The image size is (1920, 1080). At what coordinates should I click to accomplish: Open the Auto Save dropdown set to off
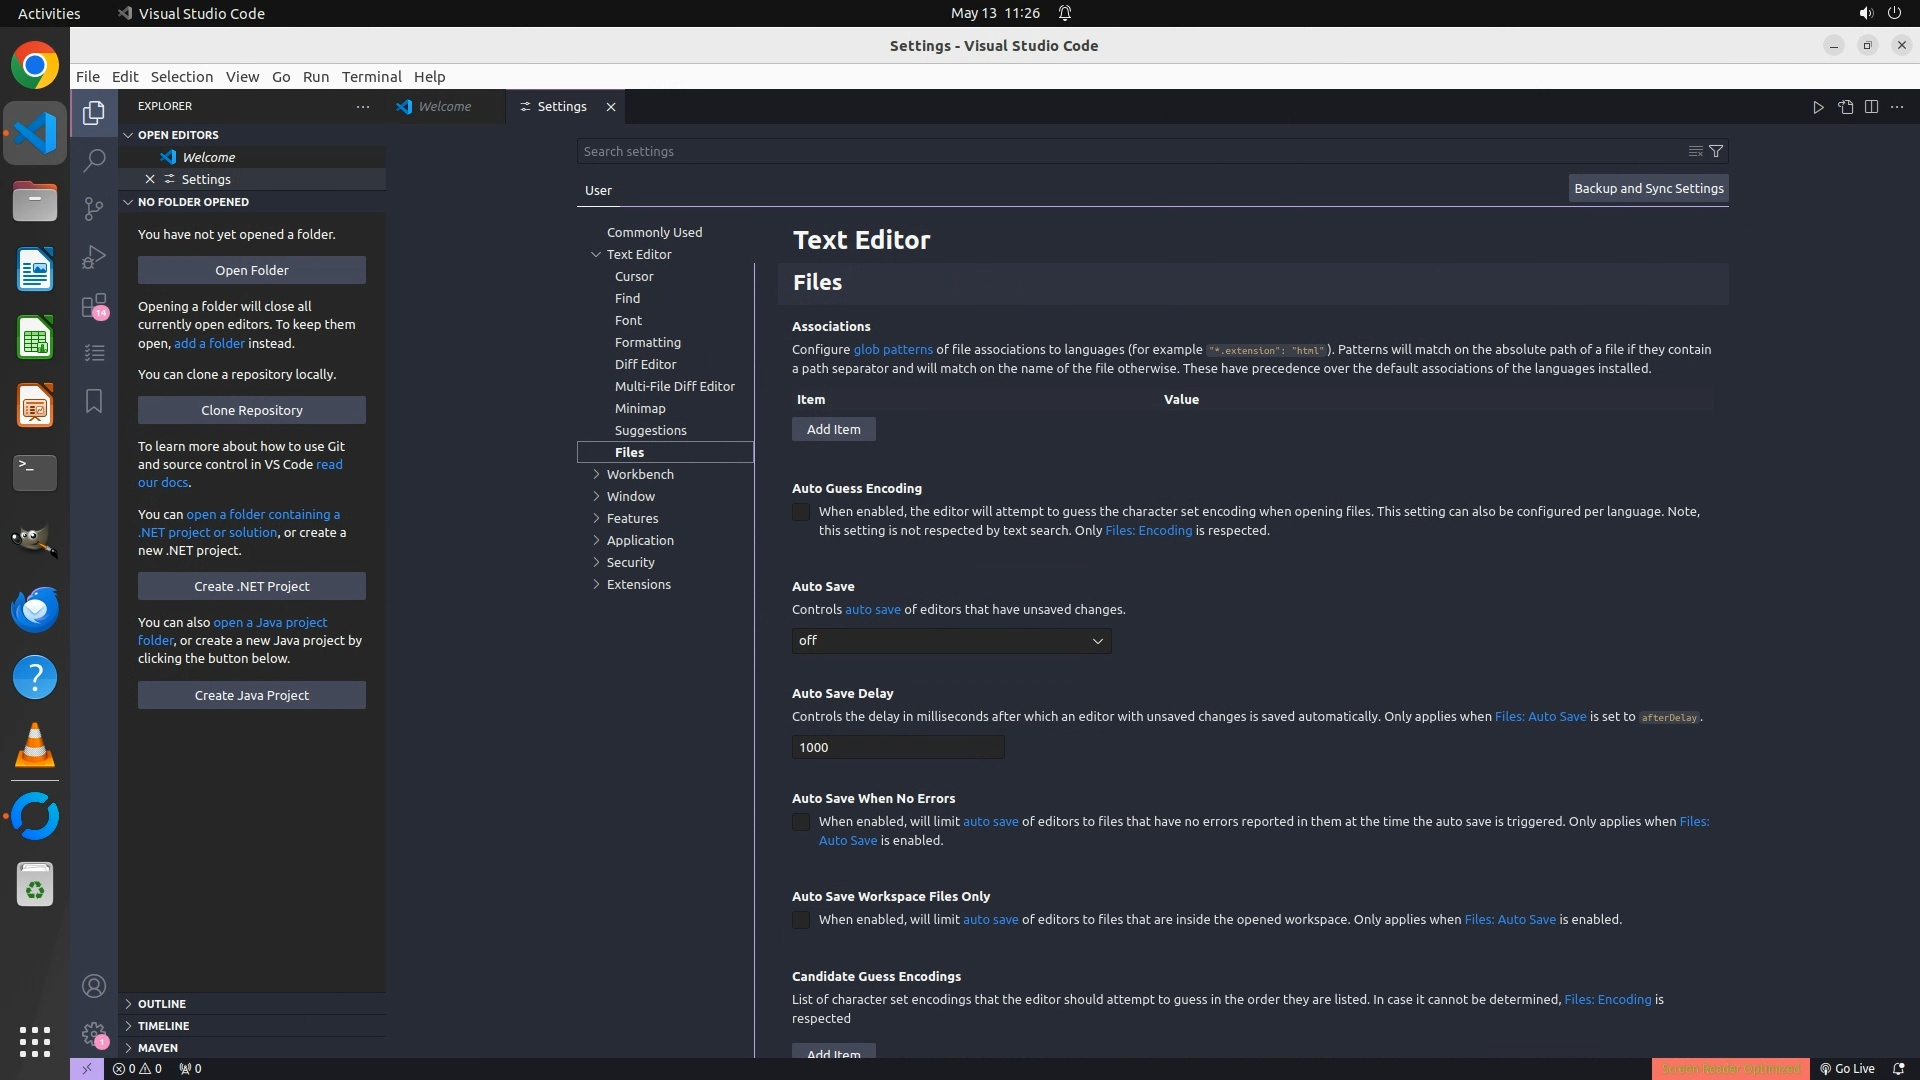[x=951, y=641]
